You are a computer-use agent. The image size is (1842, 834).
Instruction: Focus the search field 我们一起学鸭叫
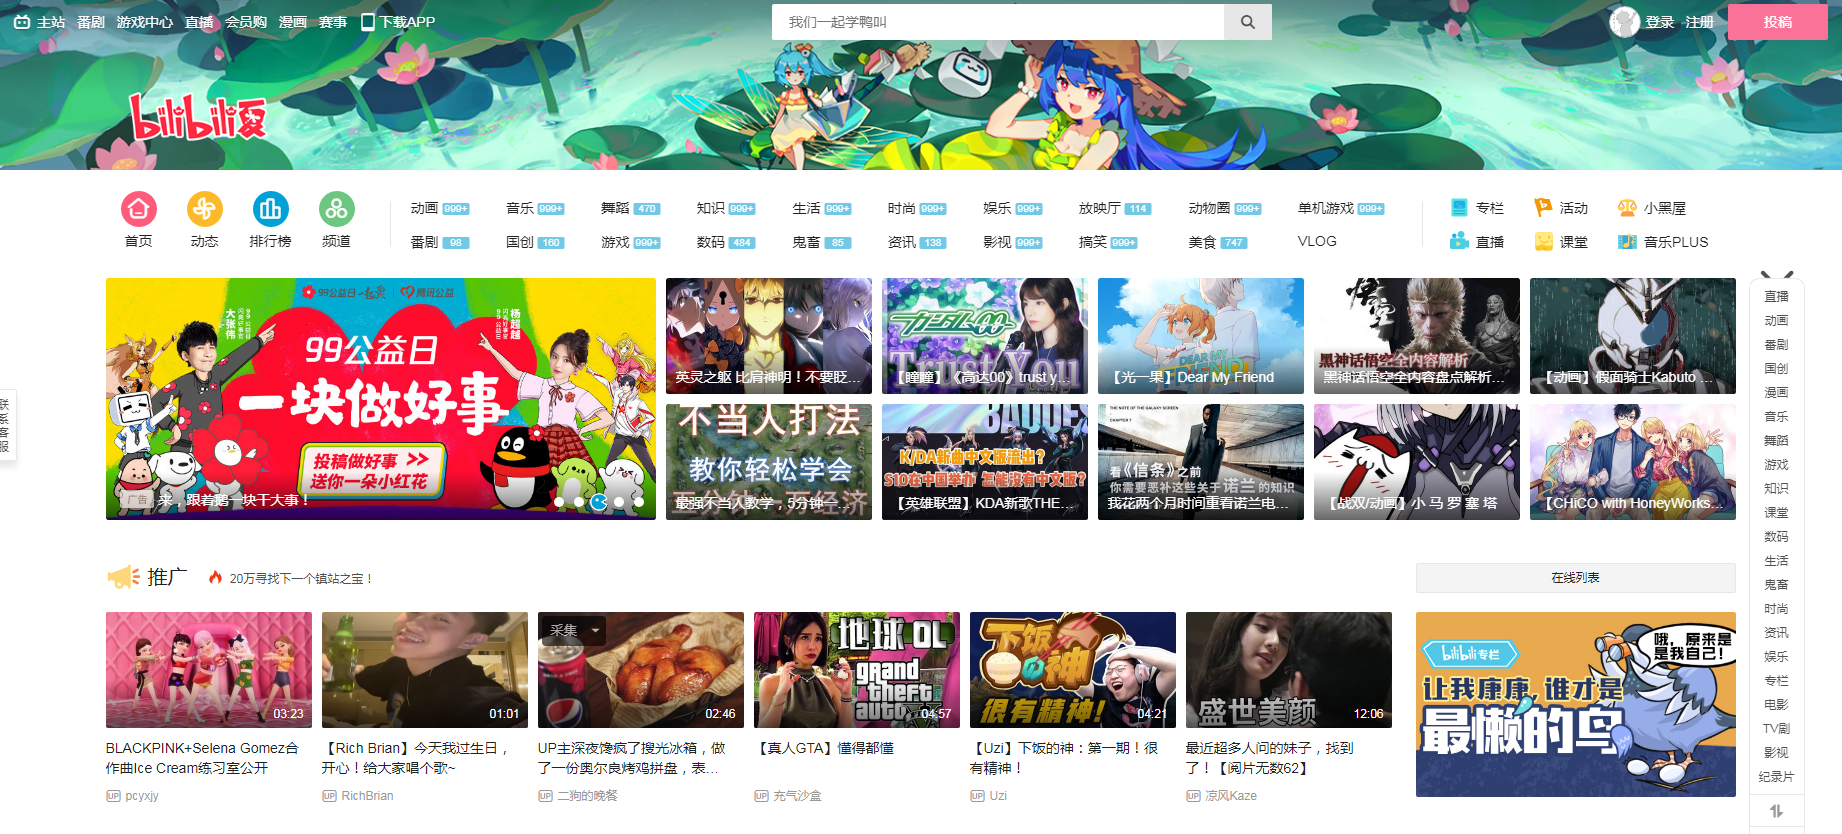click(x=997, y=22)
